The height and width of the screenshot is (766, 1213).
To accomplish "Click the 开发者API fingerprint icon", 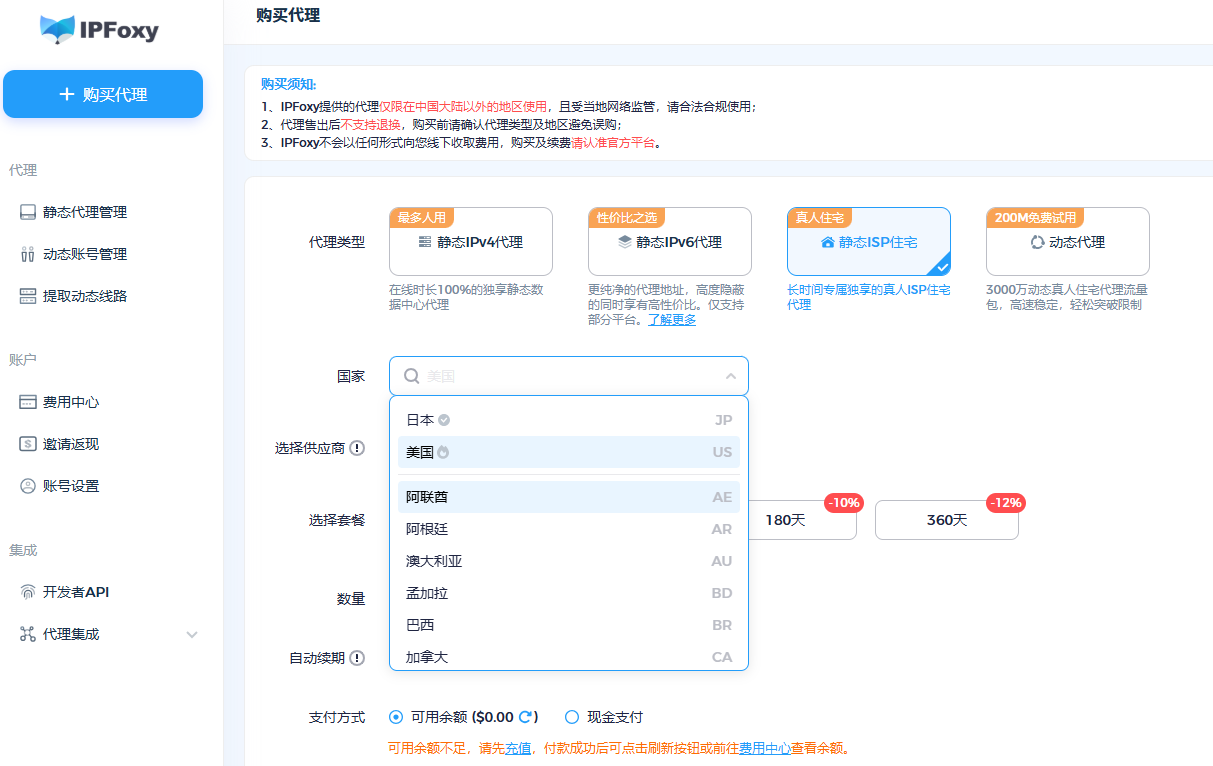I will 28,592.
